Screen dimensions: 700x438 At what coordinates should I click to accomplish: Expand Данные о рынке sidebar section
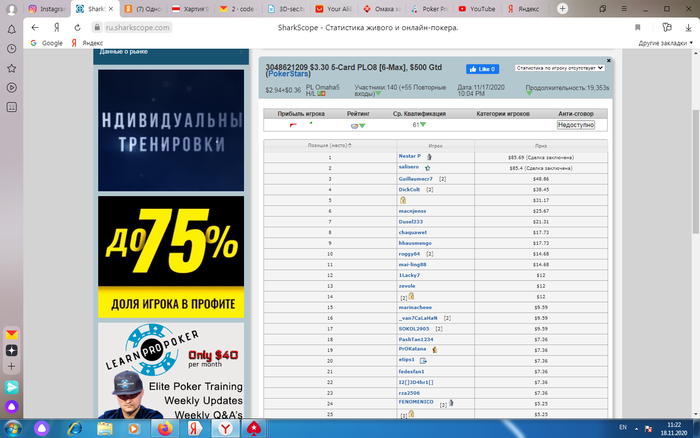click(171, 52)
